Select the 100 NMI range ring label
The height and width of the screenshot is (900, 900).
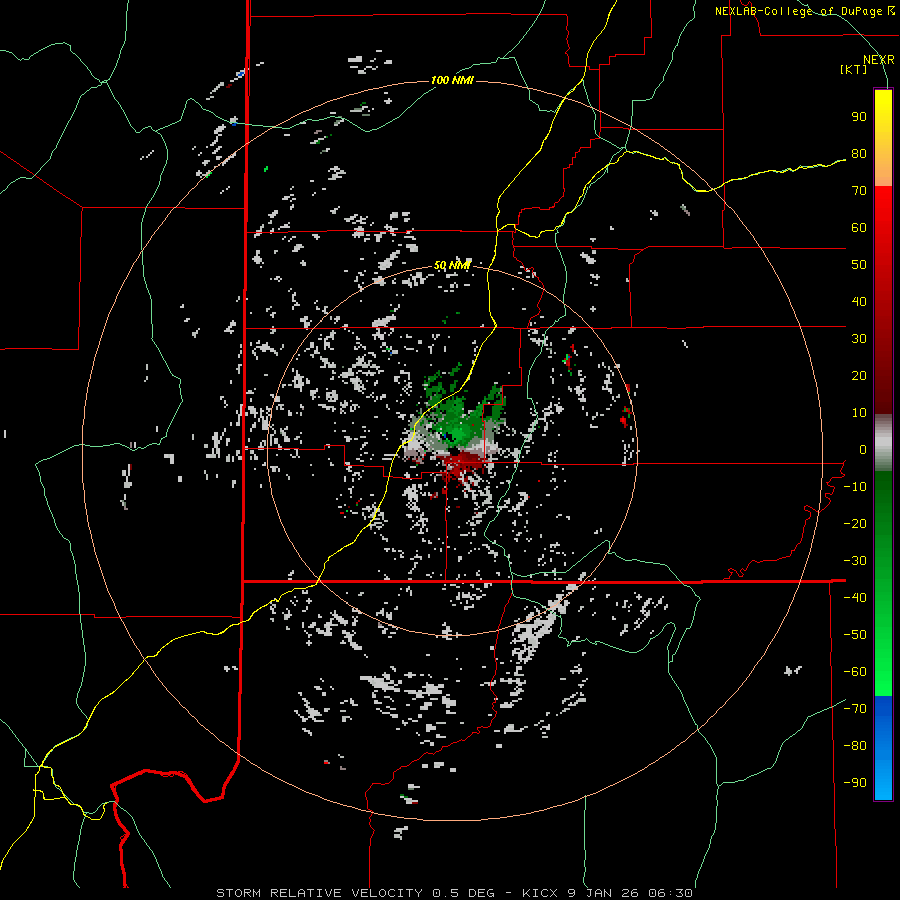click(452, 80)
